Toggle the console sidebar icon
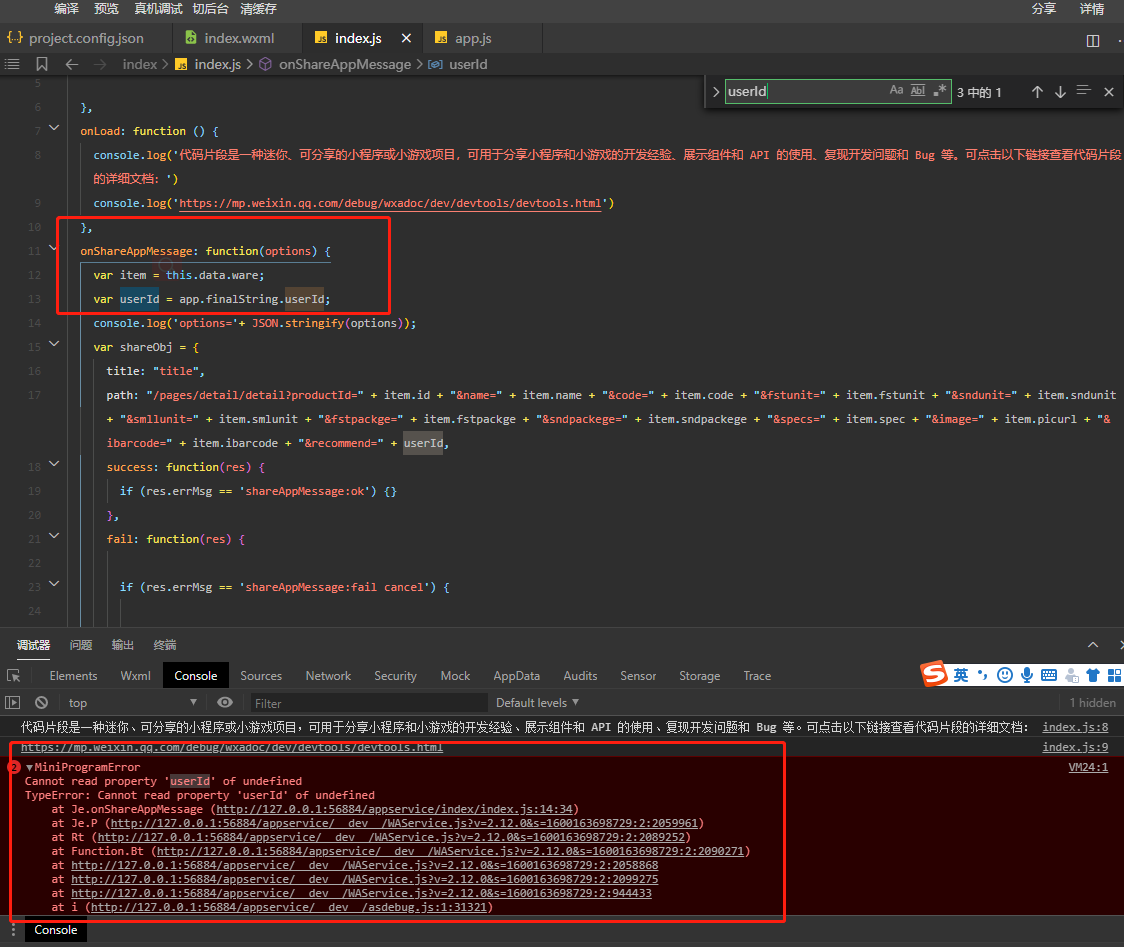 13,703
